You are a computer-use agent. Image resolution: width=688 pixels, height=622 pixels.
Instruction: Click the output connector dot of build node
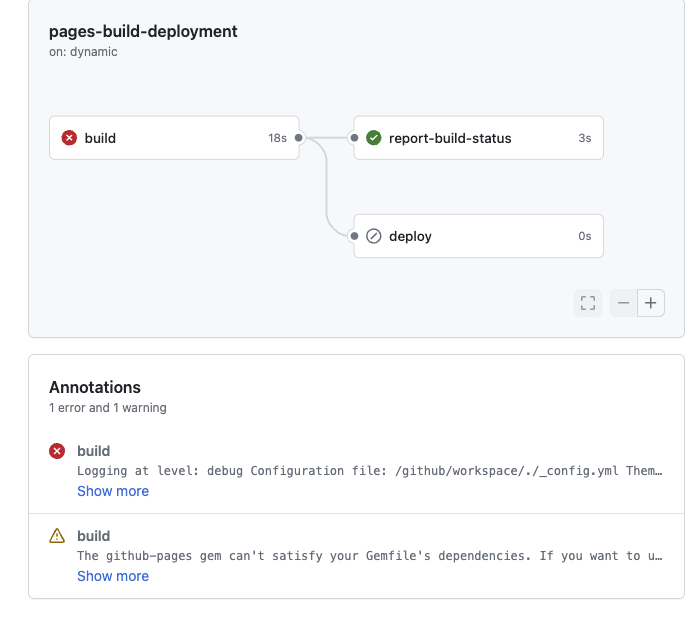point(298,138)
